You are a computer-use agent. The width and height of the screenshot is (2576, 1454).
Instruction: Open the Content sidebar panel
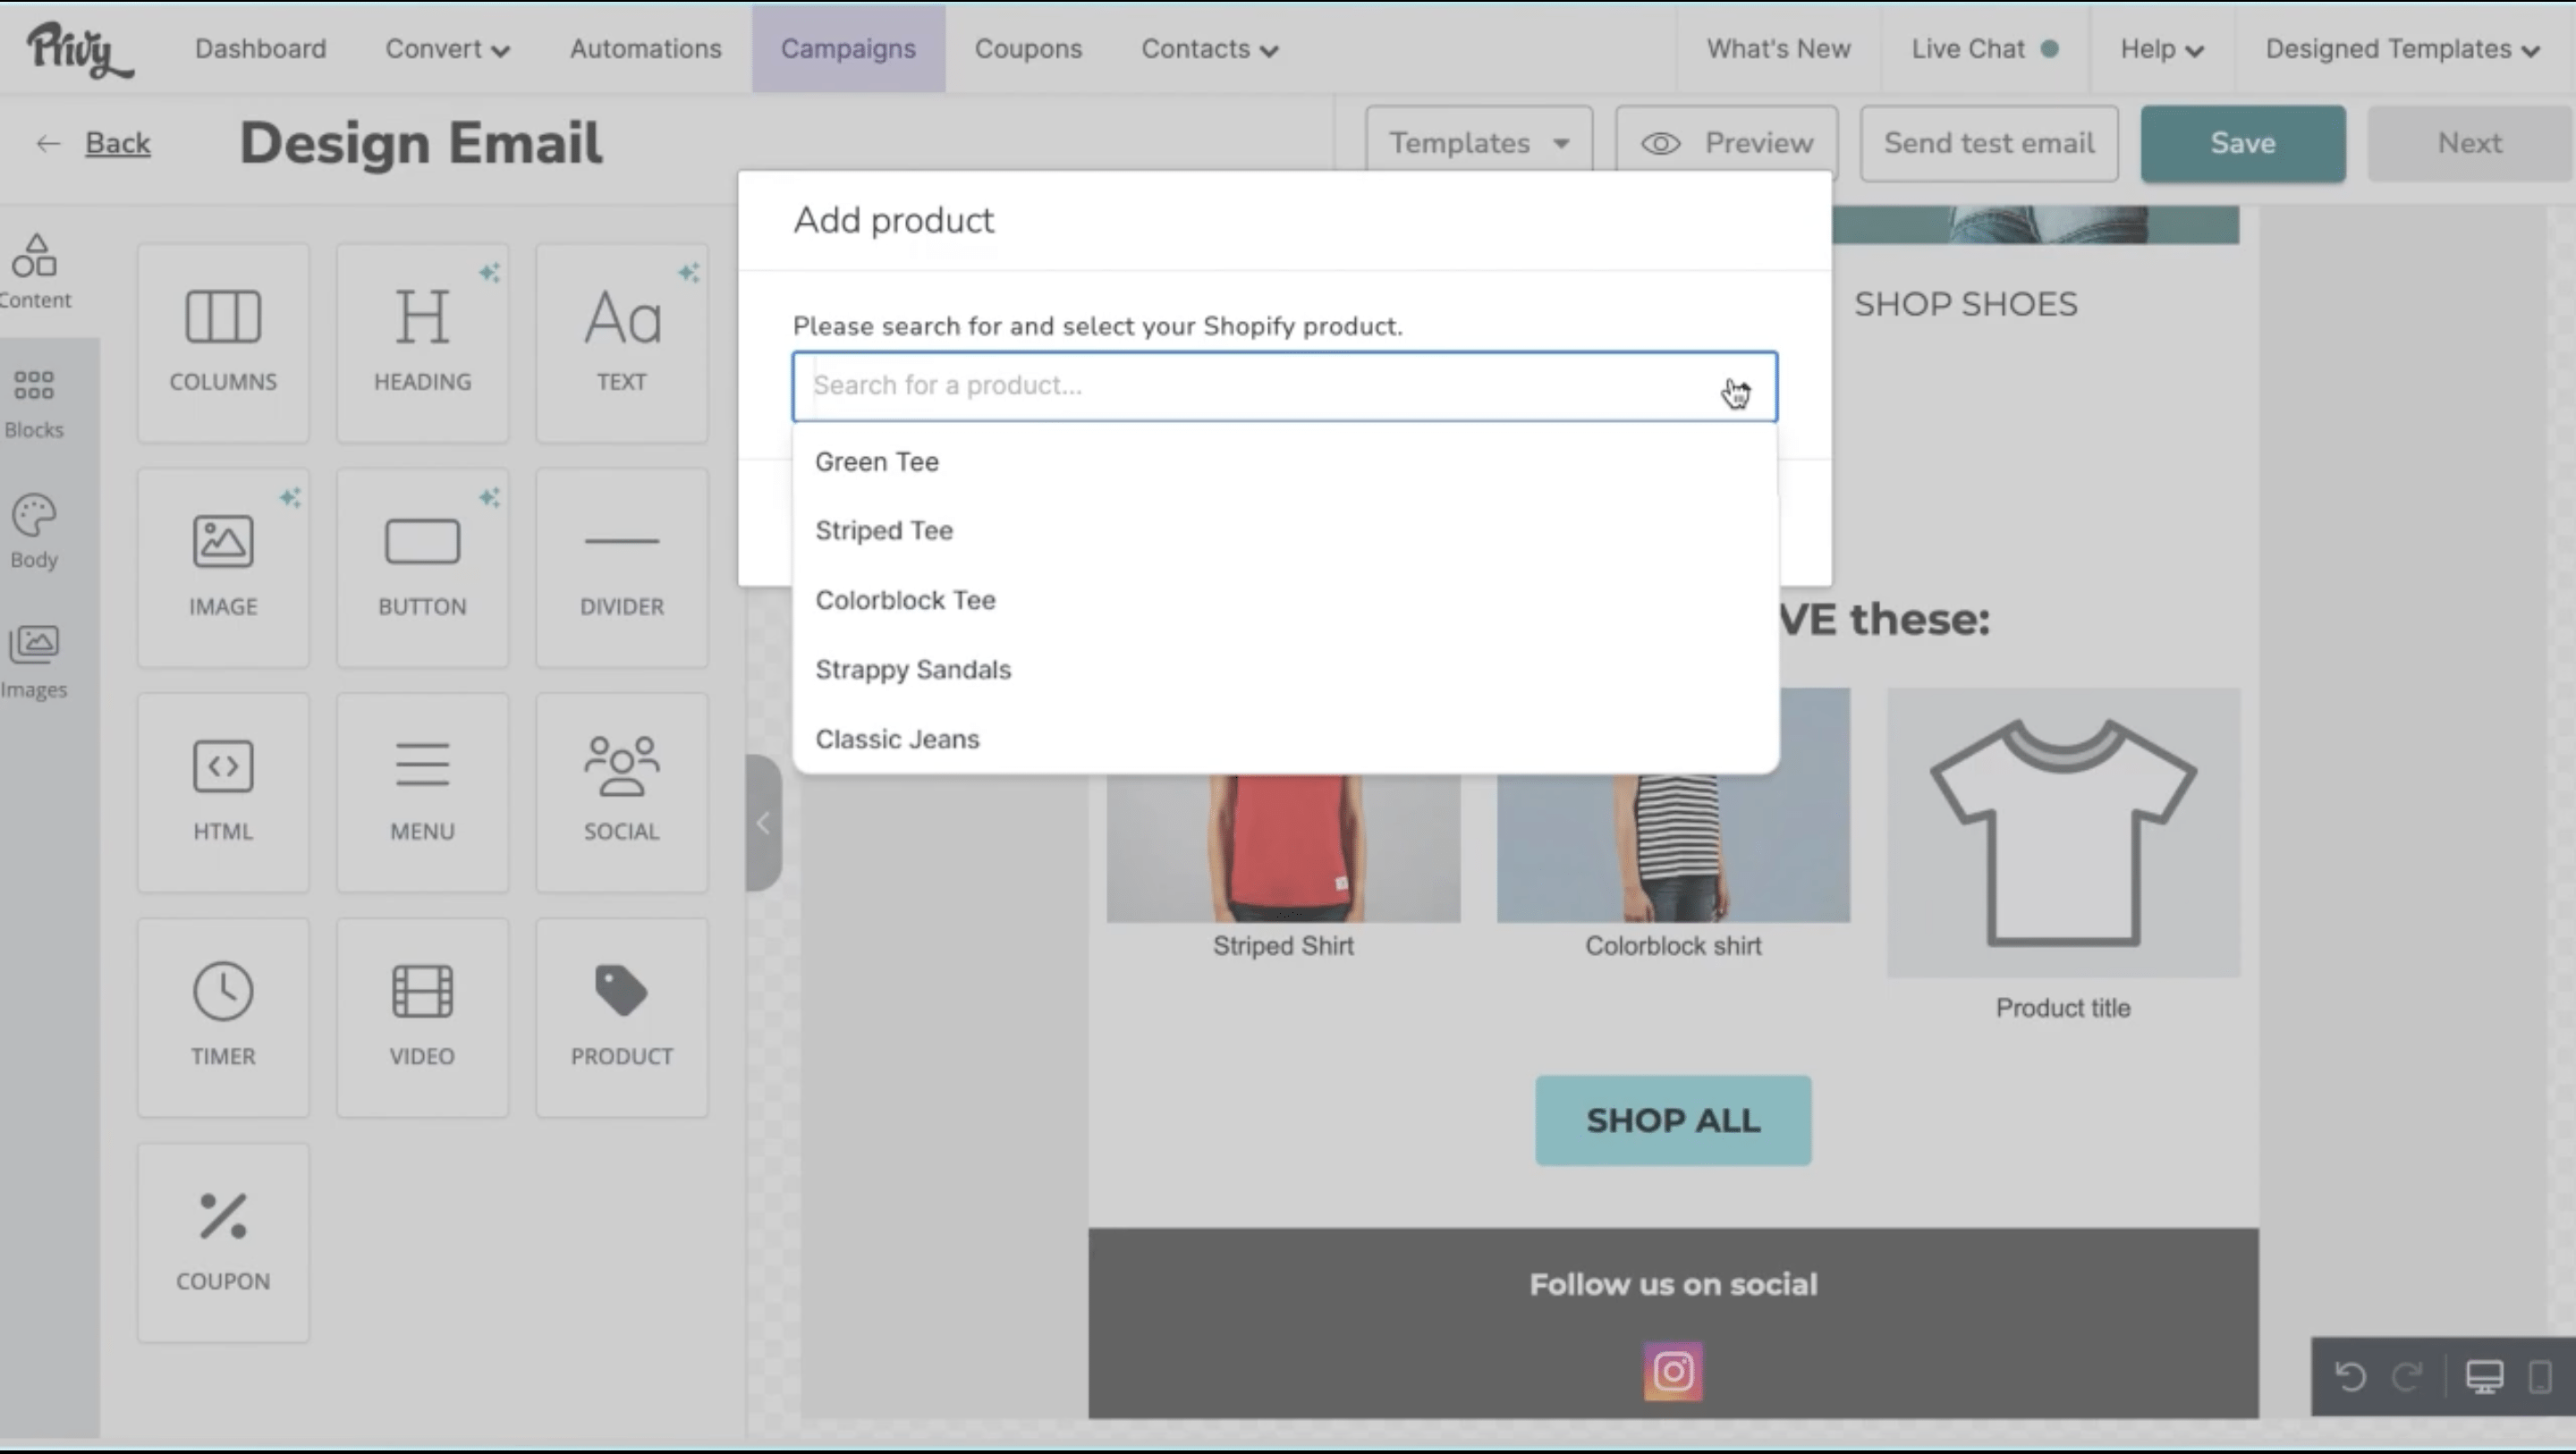pos(36,272)
